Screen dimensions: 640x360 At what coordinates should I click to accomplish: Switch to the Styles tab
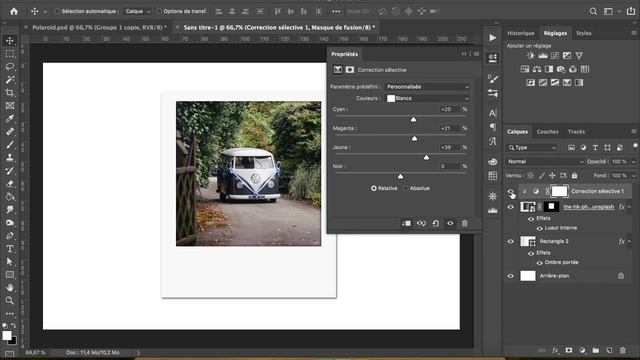pos(584,33)
